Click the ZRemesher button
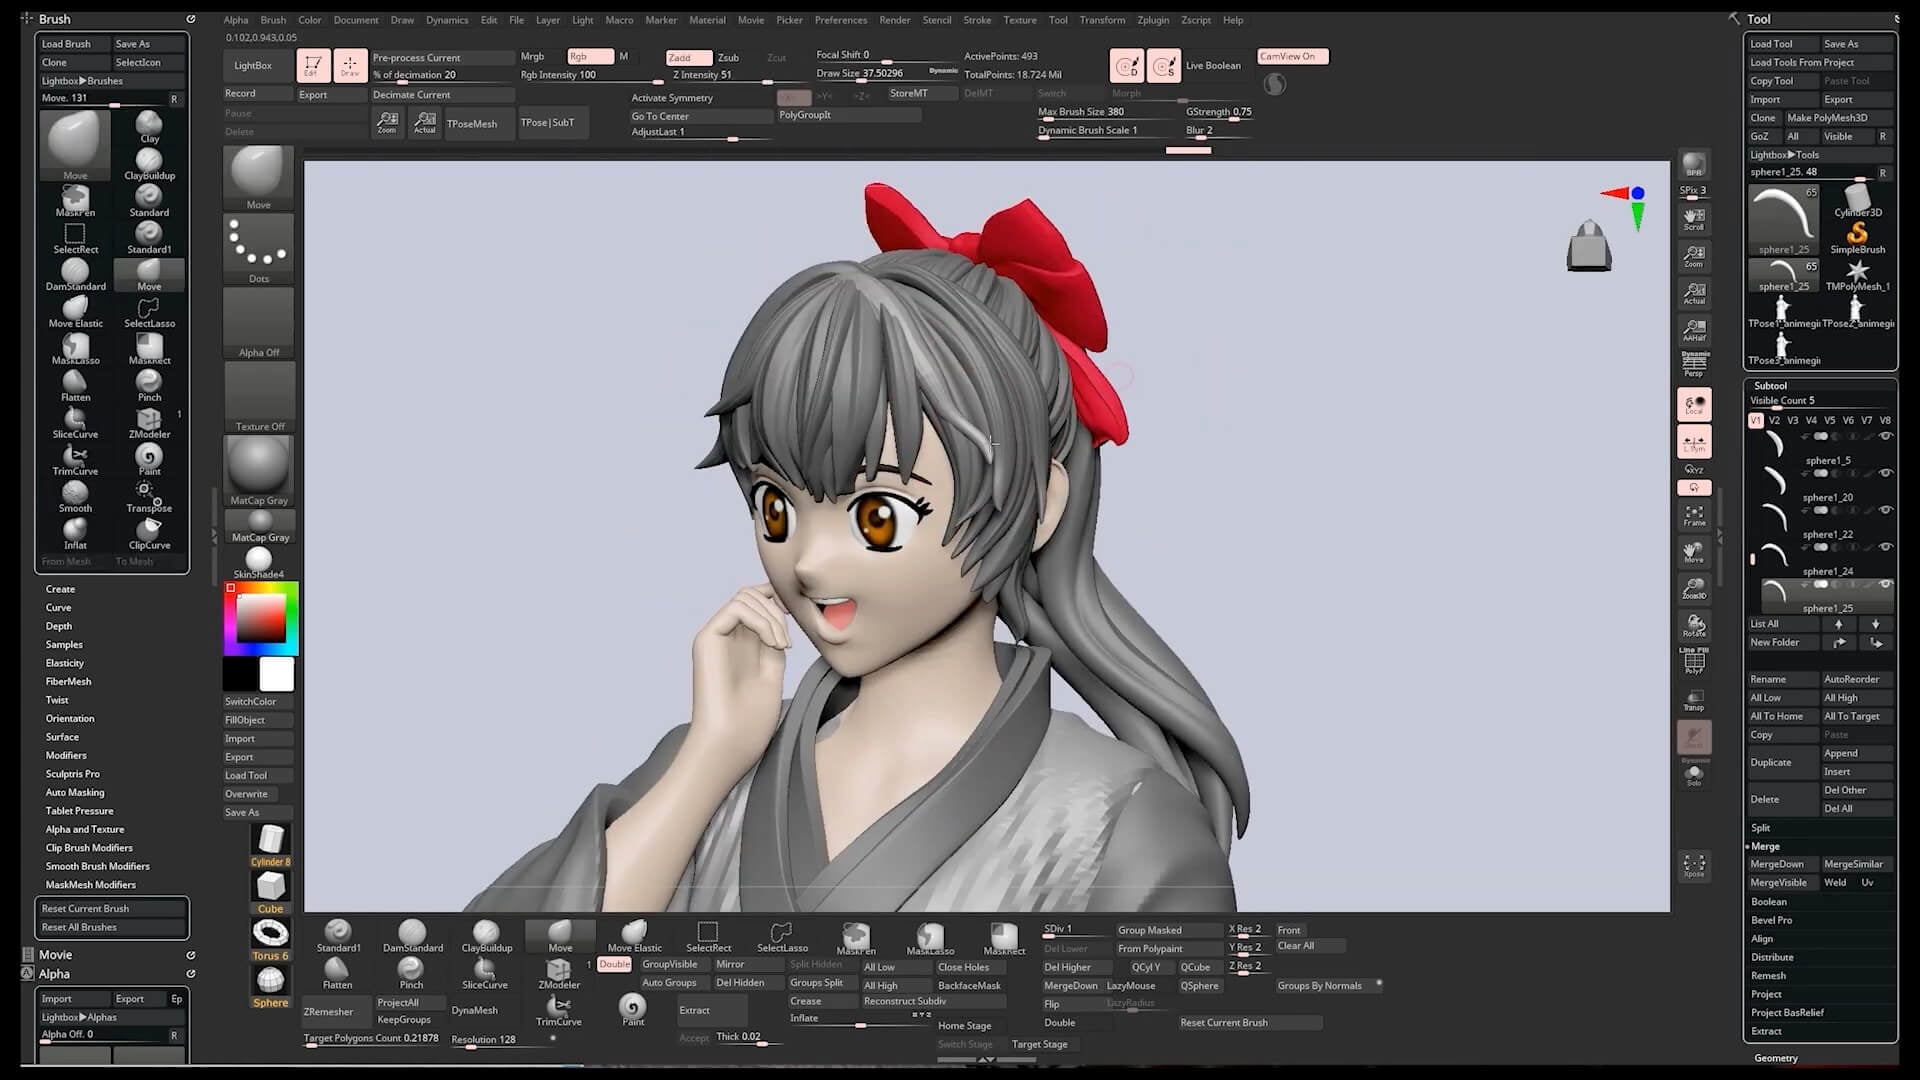The height and width of the screenshot is (1080, 1920). point(336,1012)
